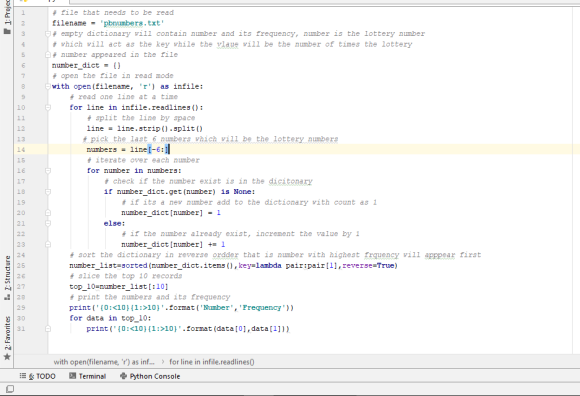
Task: Toggle tool window bars in status bar corner
Action: click(10, 389)
